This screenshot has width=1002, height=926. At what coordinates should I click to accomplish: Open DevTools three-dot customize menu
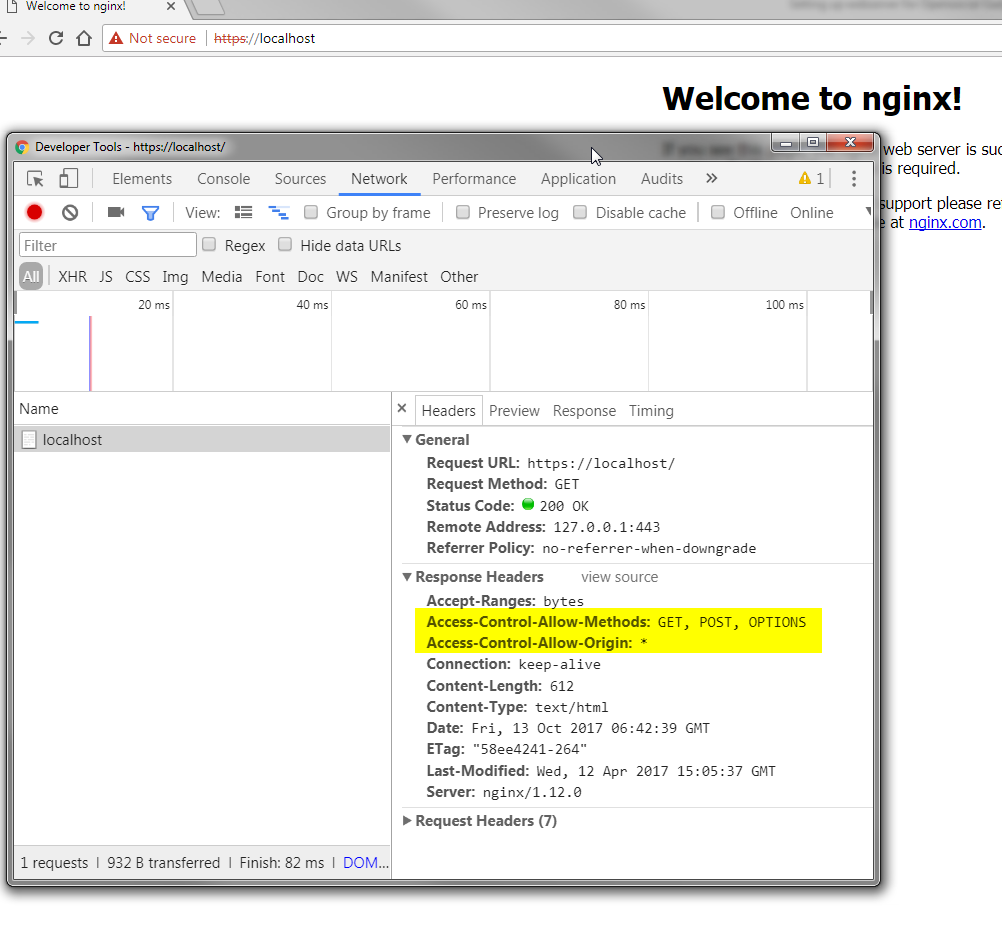click(854, 179)
